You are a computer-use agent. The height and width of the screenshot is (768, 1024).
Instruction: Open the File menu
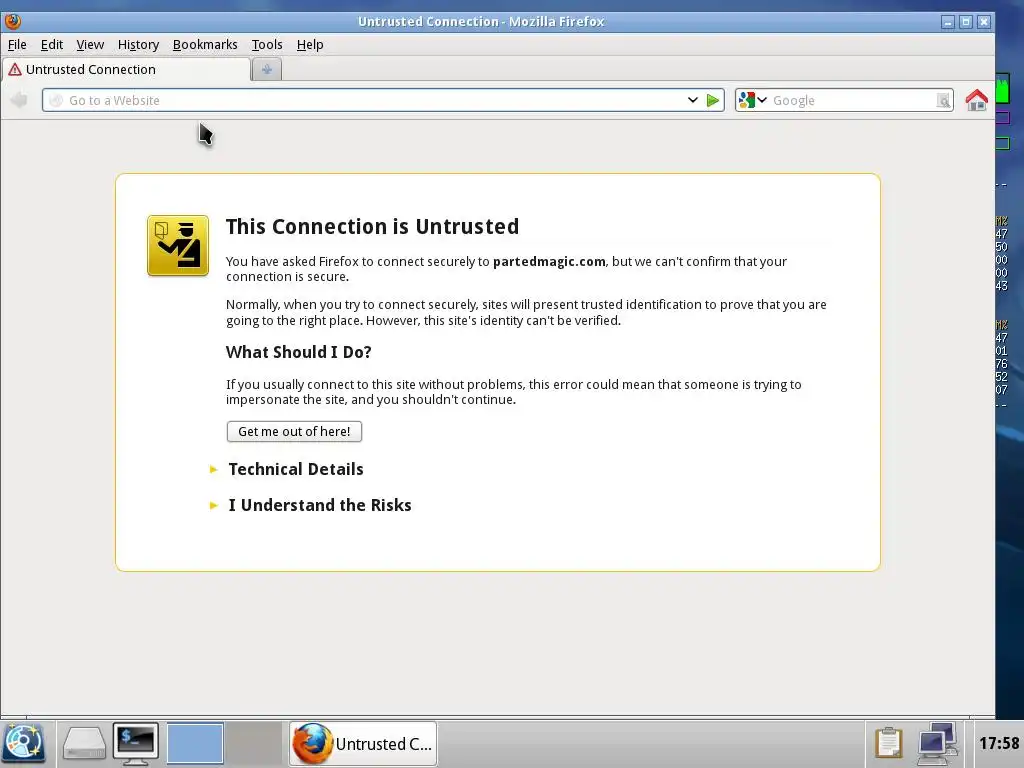pyautogui.click(x=17, y=44)
